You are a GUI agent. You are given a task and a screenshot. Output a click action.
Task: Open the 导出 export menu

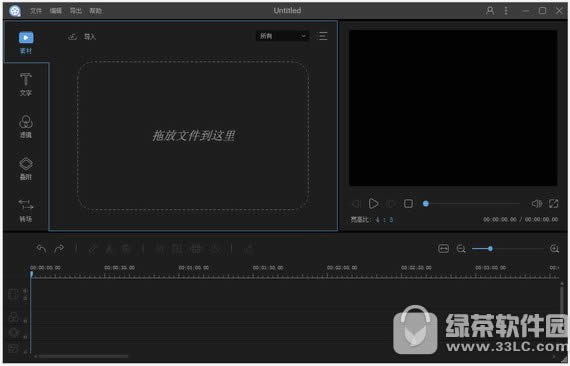point(76,11)
